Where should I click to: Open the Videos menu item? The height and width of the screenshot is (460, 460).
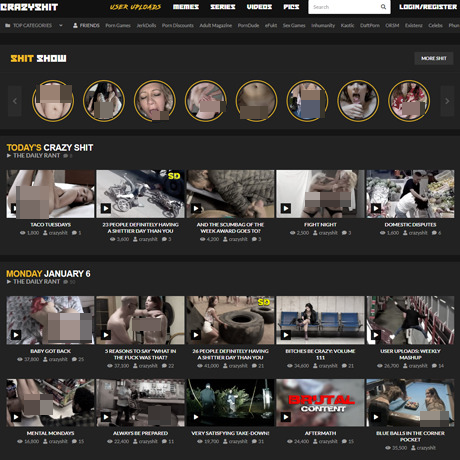pyautogui.click(x=259, y=7)
